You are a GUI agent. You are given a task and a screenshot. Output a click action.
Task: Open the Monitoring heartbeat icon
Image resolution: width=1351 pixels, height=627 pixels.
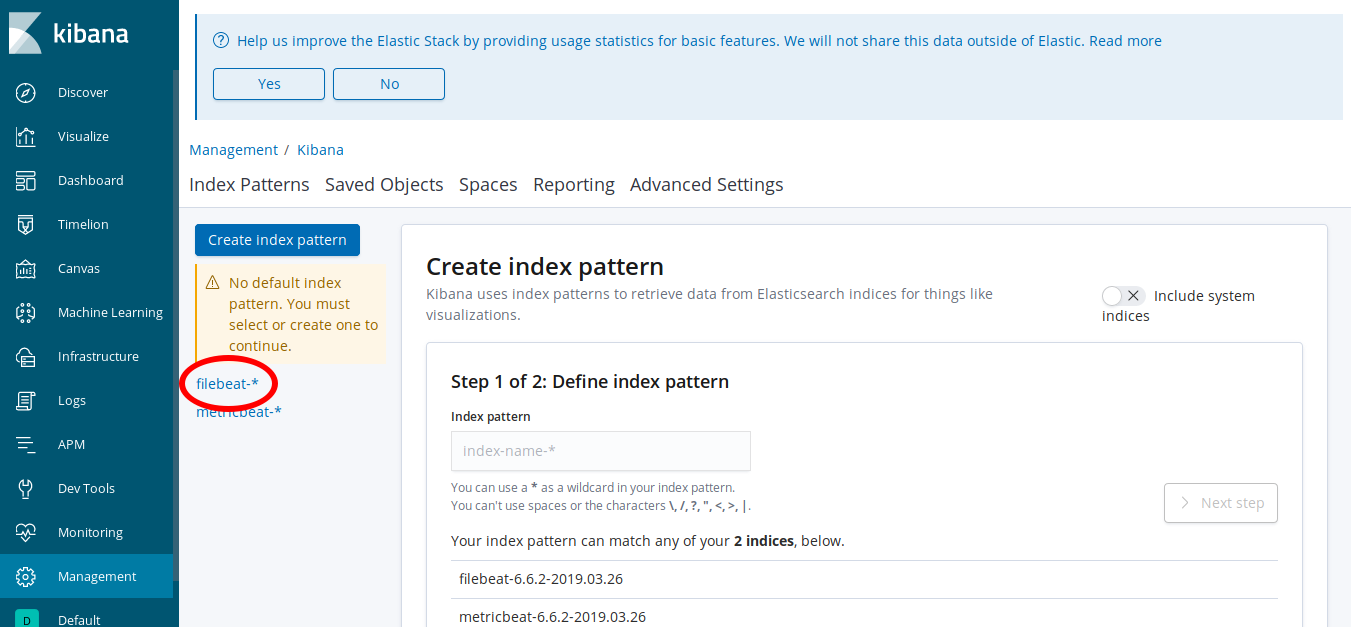coord(24,532)
